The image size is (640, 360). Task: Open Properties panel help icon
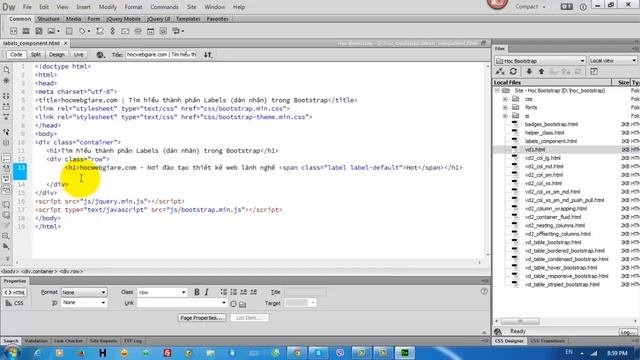tap(484, 291)
